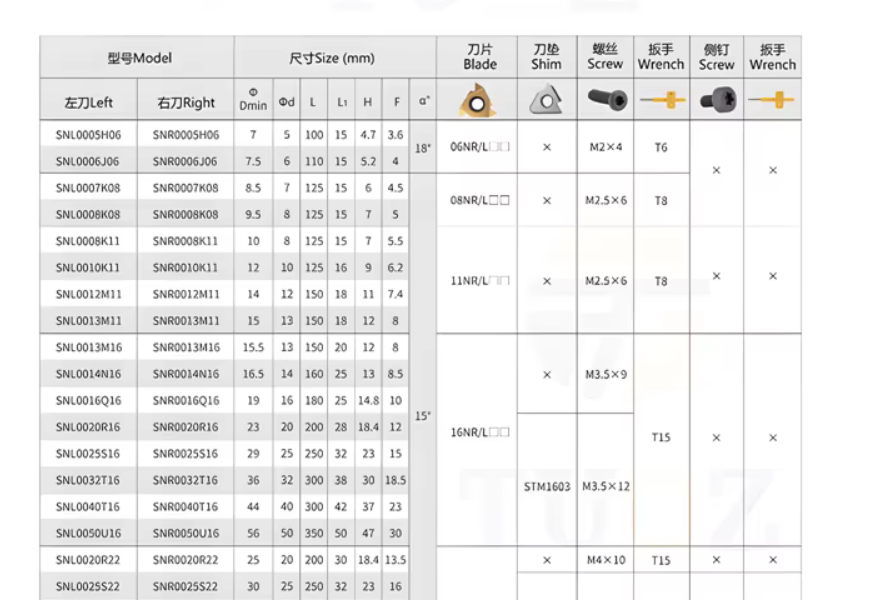Click the T6 wrench cell

click(x=661, y=147)
